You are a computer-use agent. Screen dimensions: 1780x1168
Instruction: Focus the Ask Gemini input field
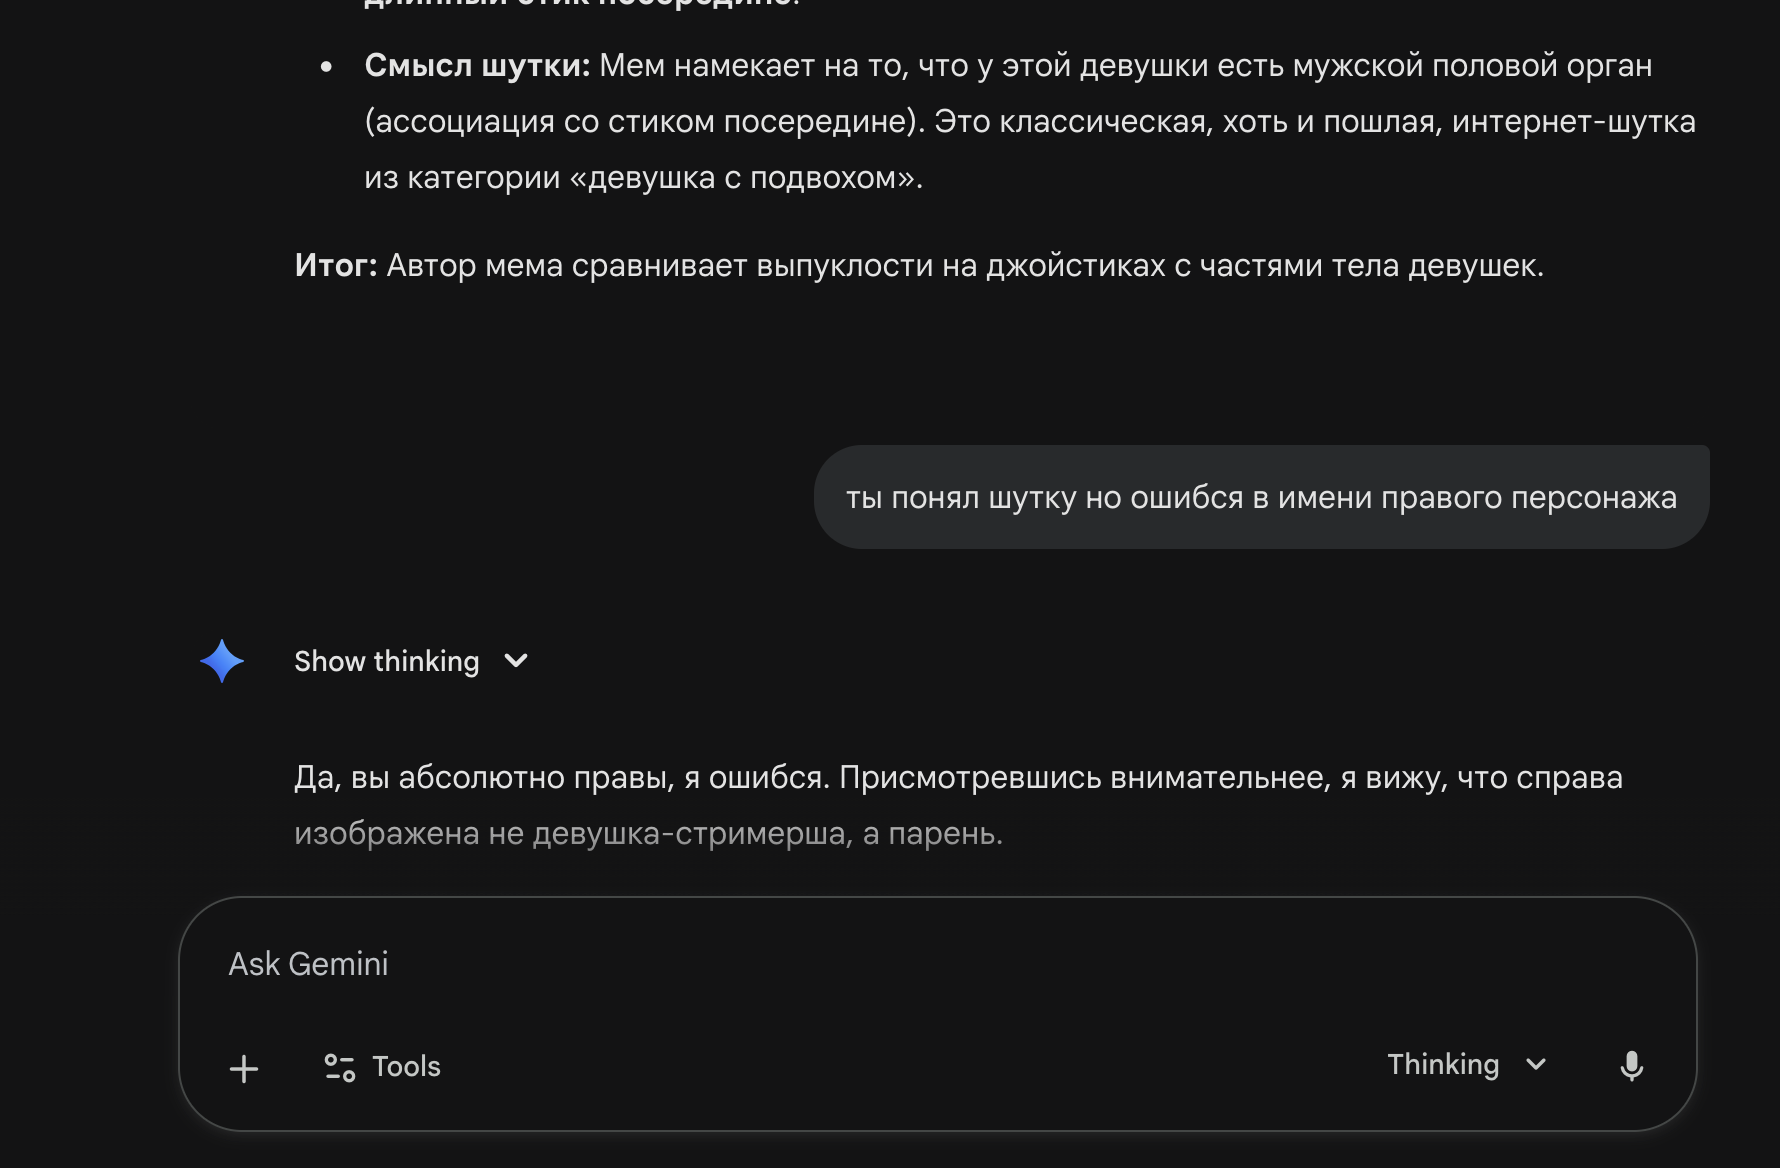[900, 964]
